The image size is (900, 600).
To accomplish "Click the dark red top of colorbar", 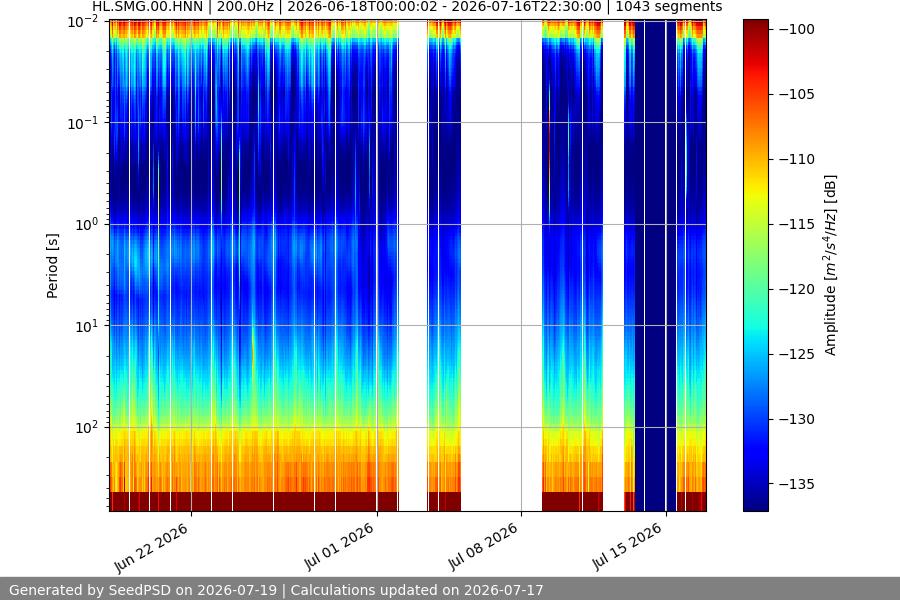I will (756, 29).
